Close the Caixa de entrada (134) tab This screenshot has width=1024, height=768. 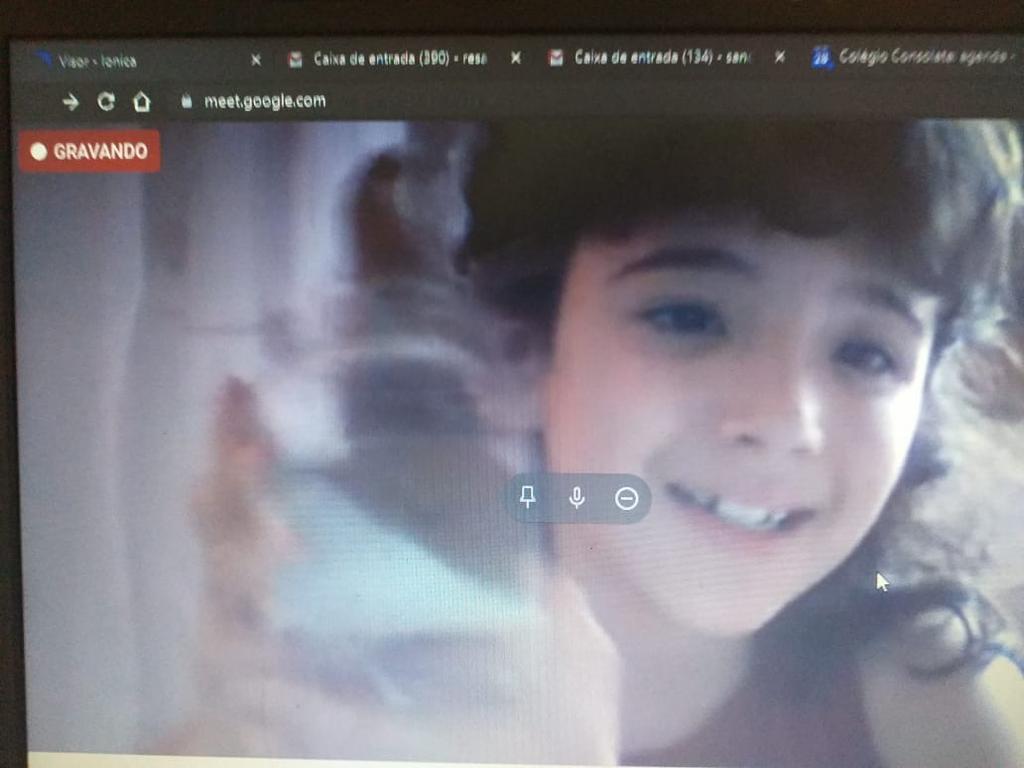(x=780, y=57)
